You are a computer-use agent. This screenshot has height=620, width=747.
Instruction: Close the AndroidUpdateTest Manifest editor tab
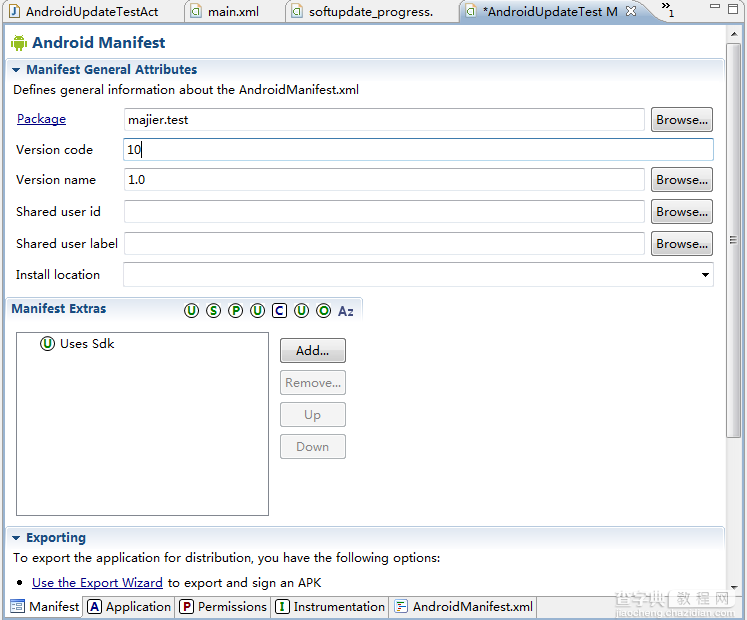pos(631,10)
